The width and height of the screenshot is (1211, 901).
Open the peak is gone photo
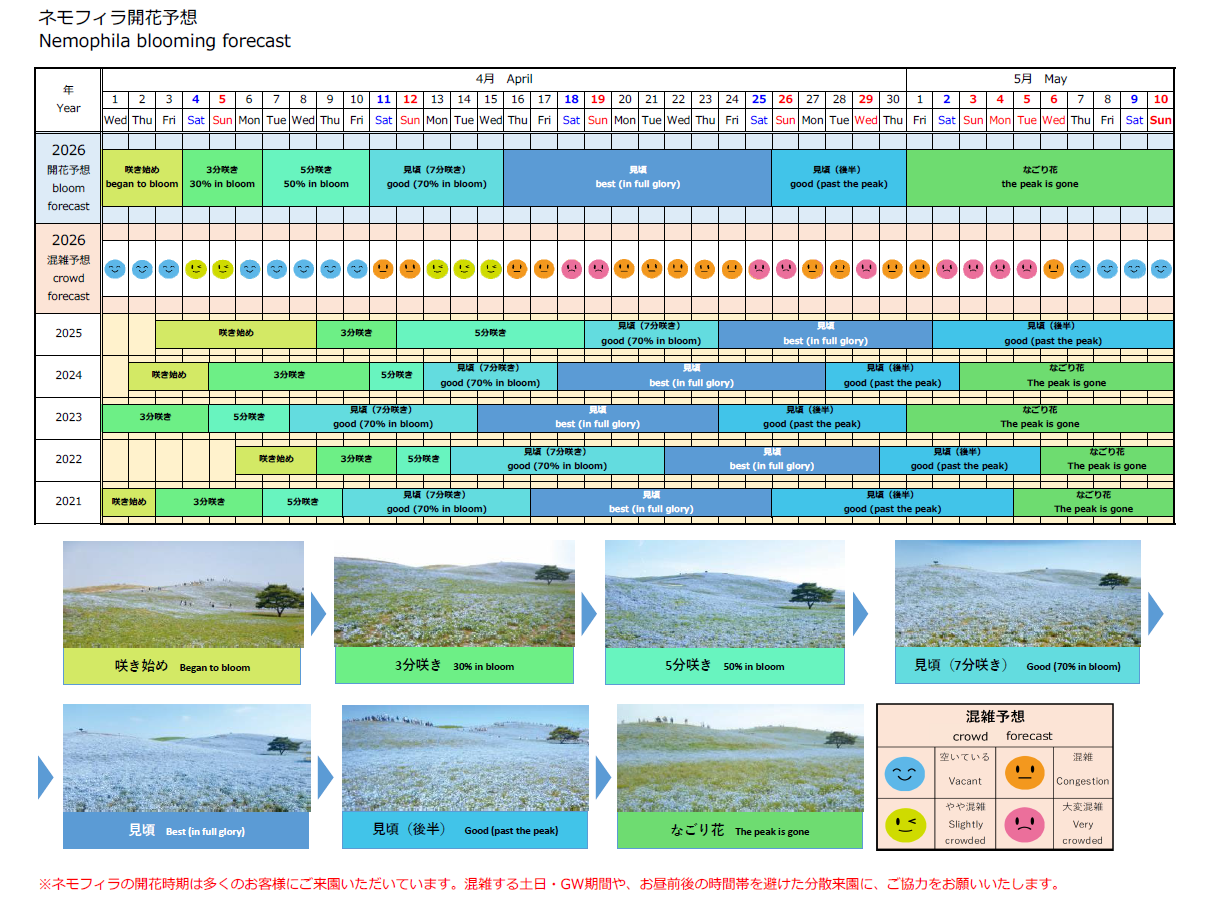[x=740, y=757]
